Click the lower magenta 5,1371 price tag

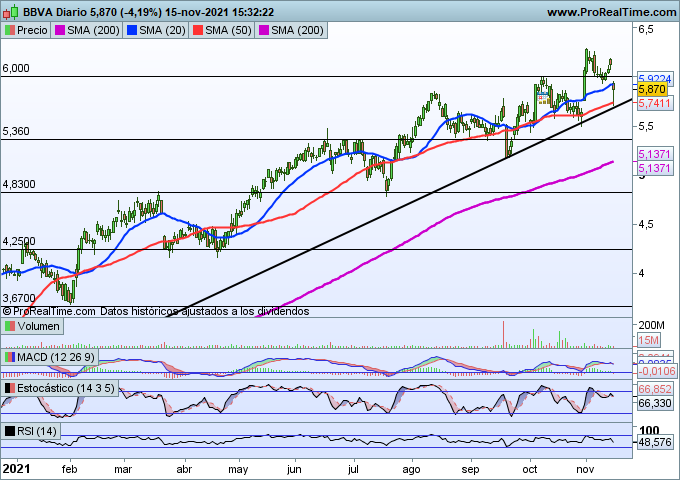(655, 168)
